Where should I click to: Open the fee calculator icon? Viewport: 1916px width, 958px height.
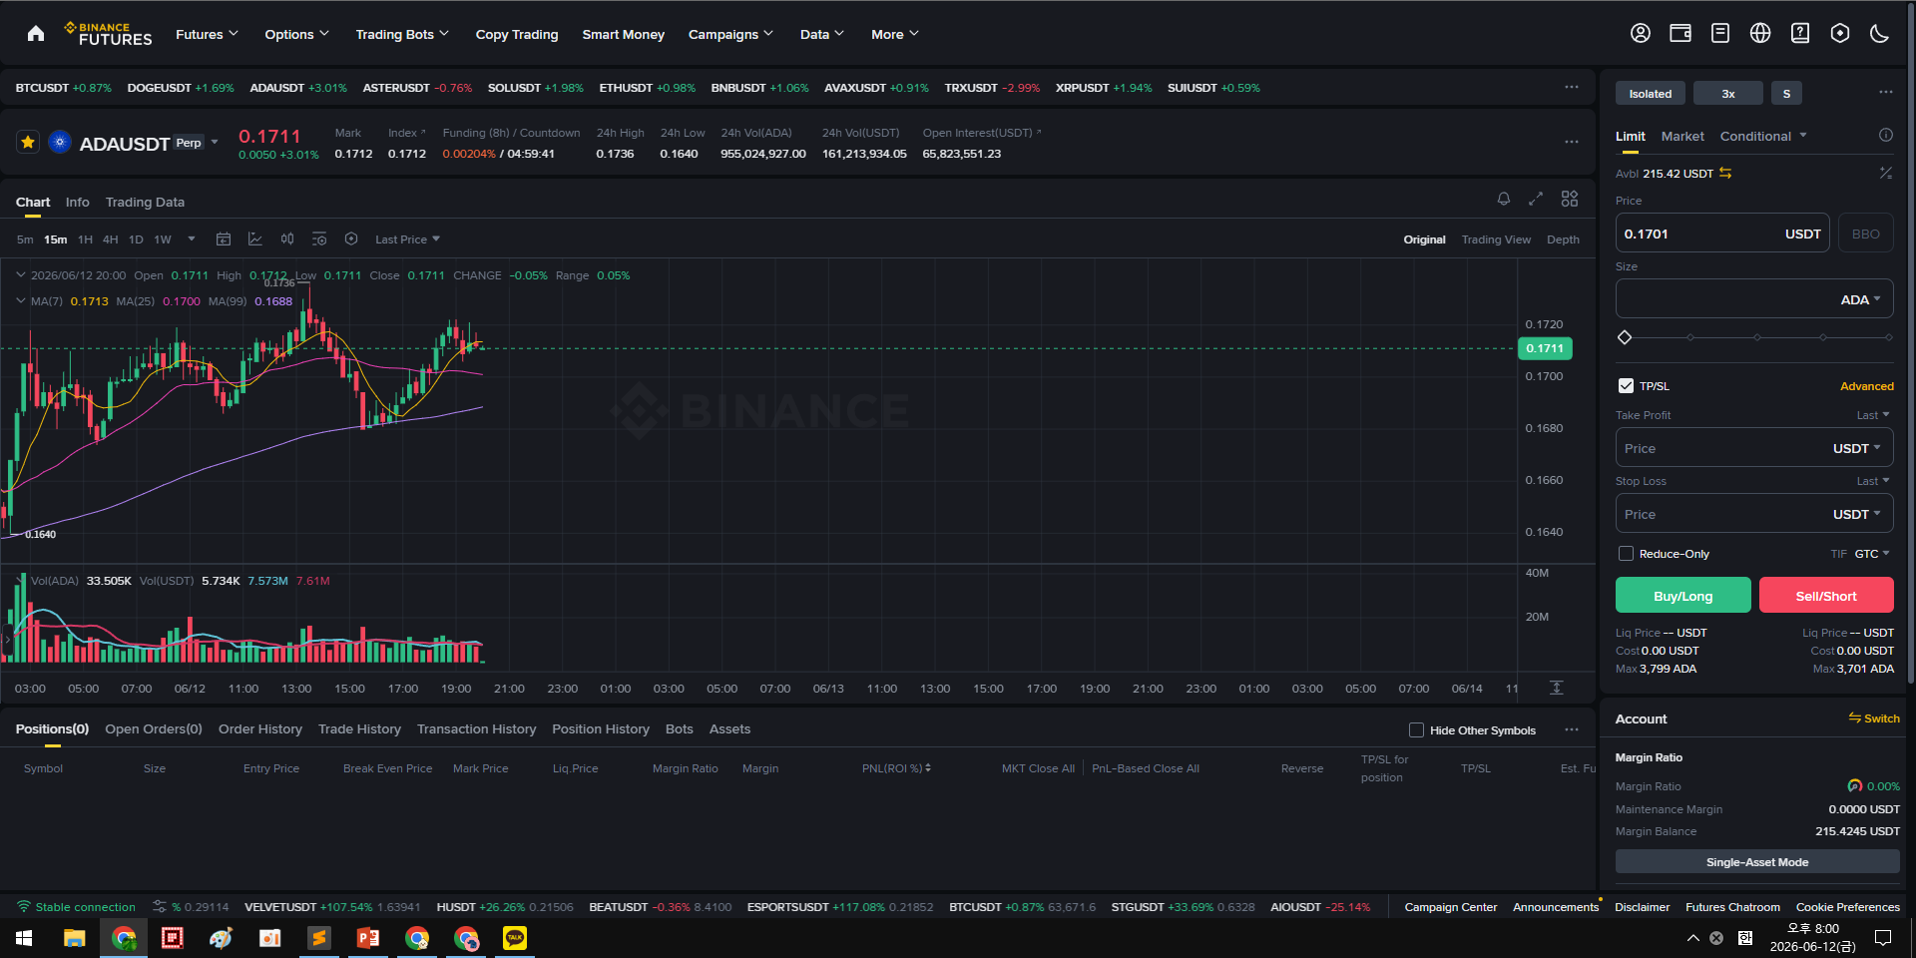pyautogui.click(x=1885, y=173)
